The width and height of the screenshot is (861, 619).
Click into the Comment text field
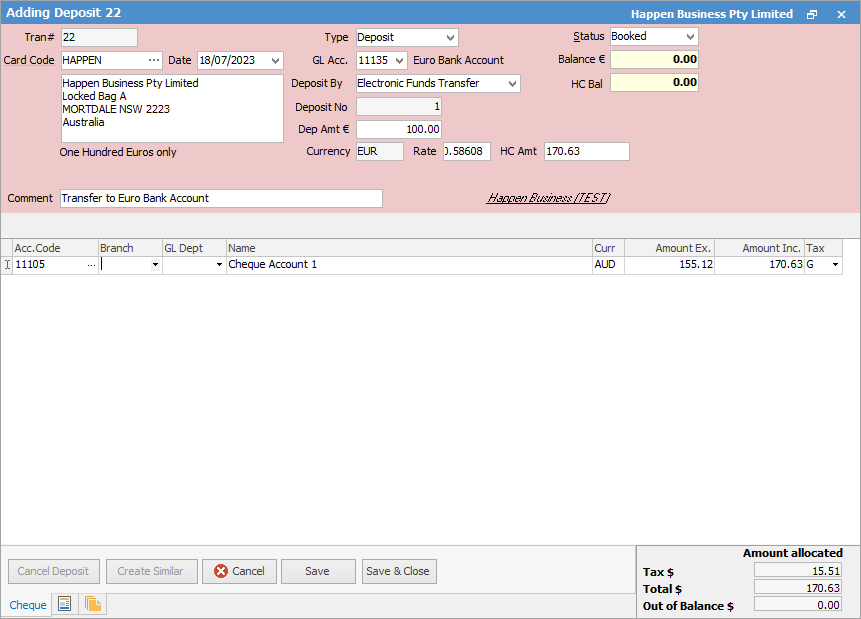pos(221,198)
